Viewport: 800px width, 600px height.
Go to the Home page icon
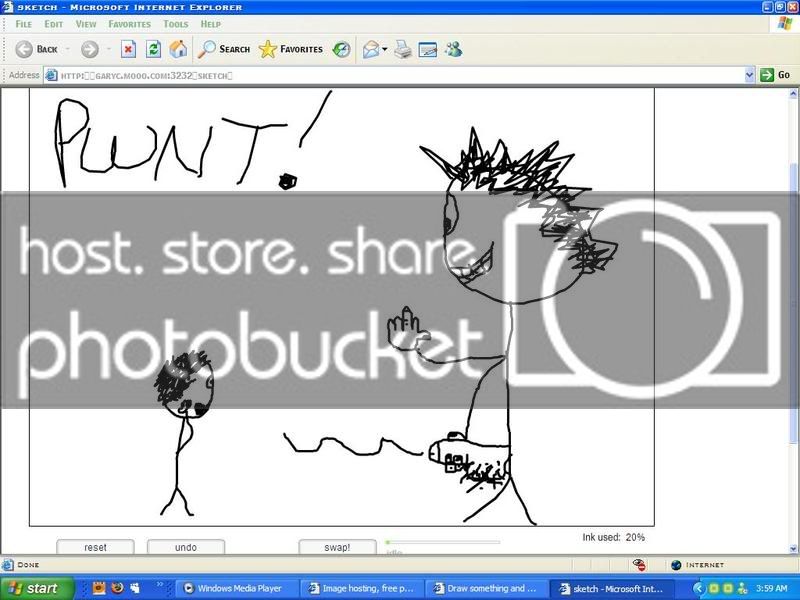tap(178, 49)
